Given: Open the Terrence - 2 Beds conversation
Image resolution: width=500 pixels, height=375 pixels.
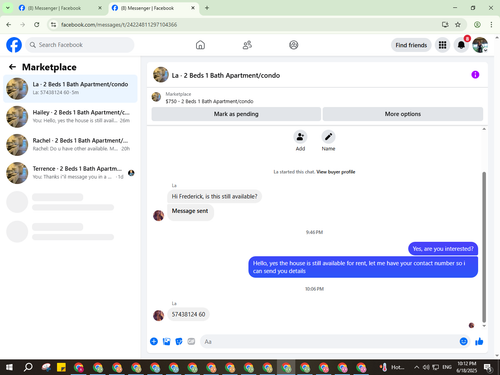Looking at the screenshot, I should [70, 173].
